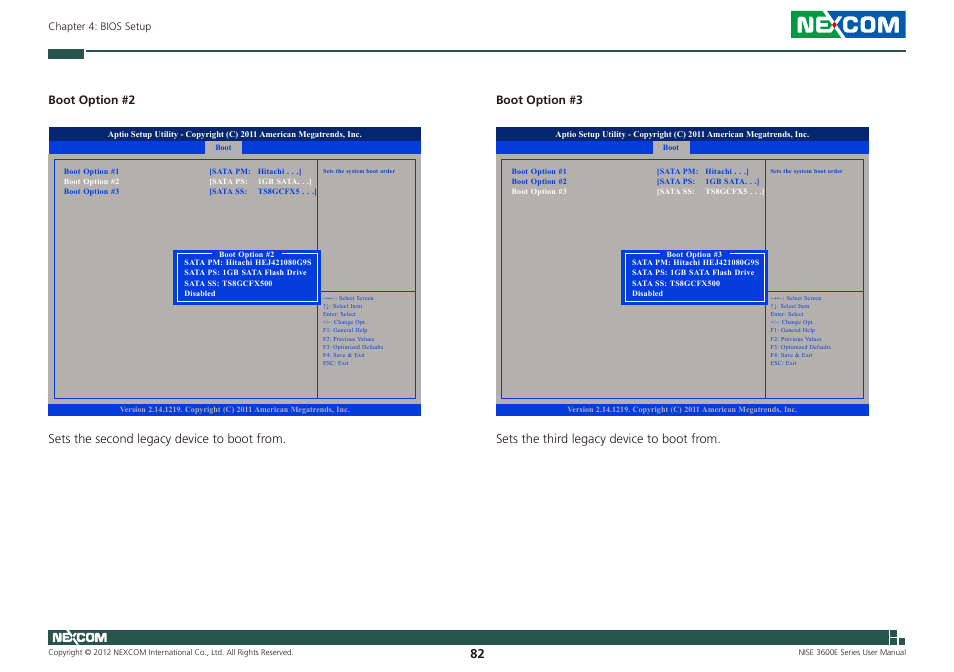Select Boot Option #2 in right BIOS screen
Viewport: 954px width, 672px height.
538,181
